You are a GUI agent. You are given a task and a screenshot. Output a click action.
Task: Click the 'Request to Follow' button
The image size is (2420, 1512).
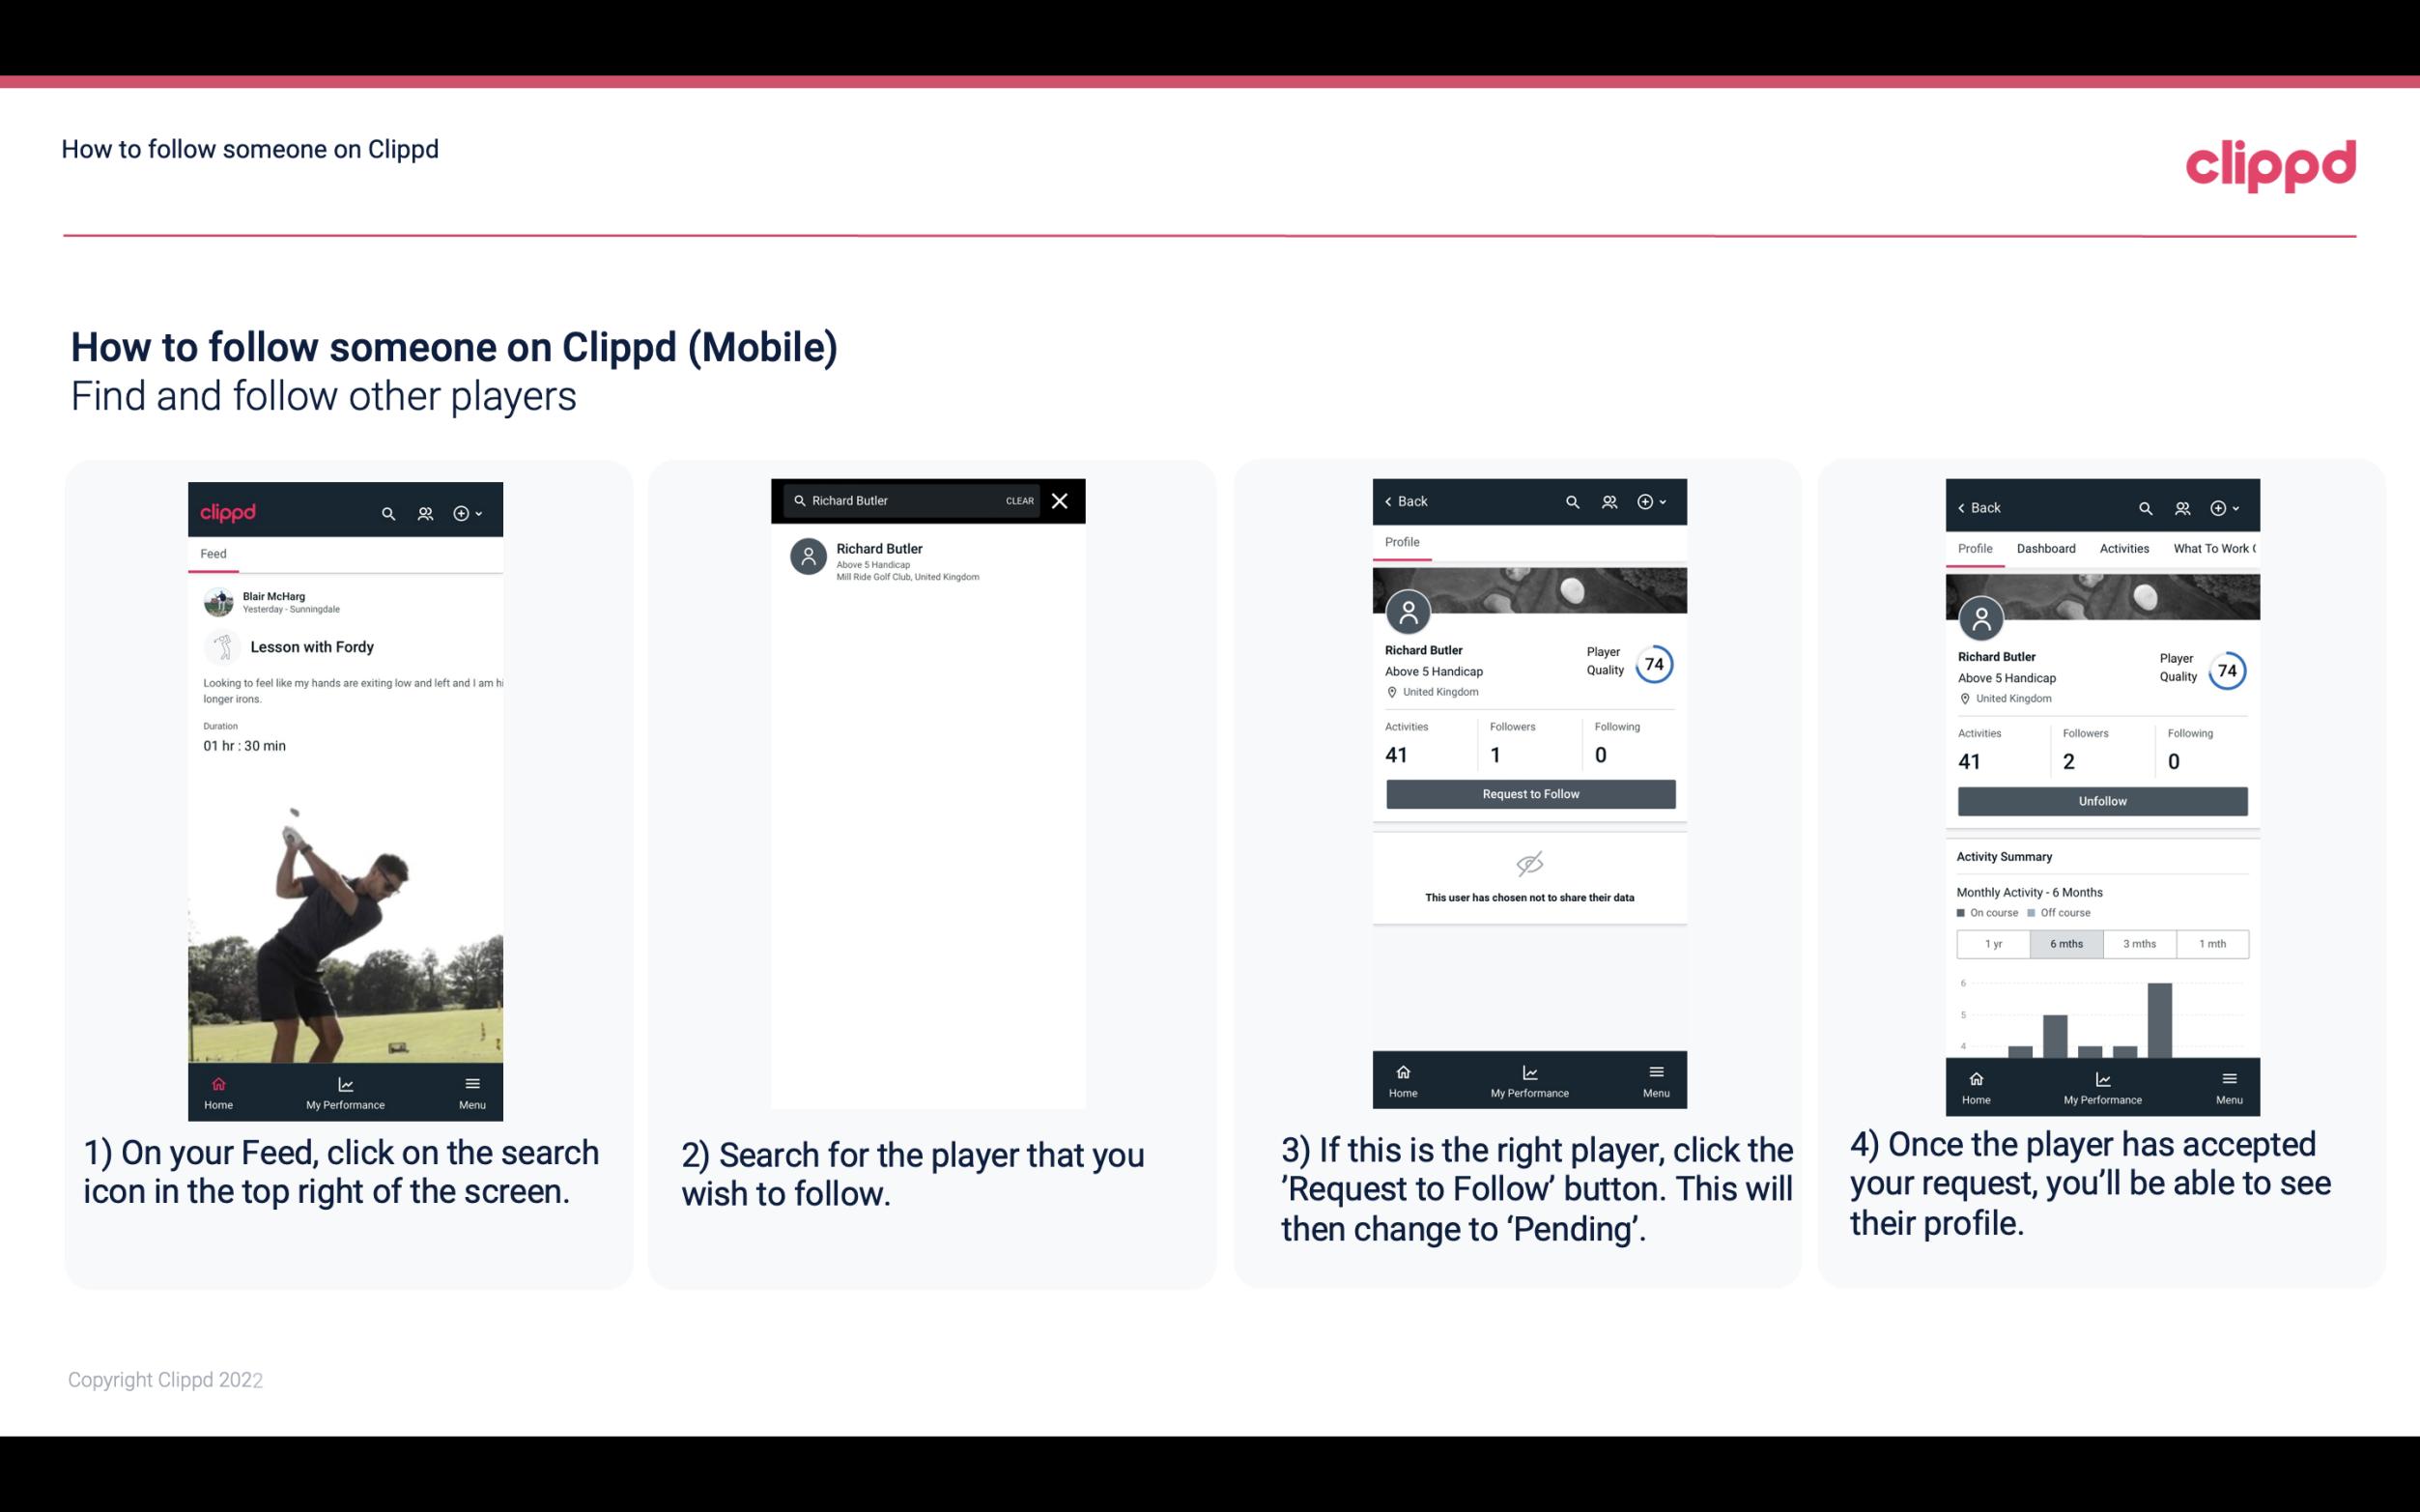1528,792
